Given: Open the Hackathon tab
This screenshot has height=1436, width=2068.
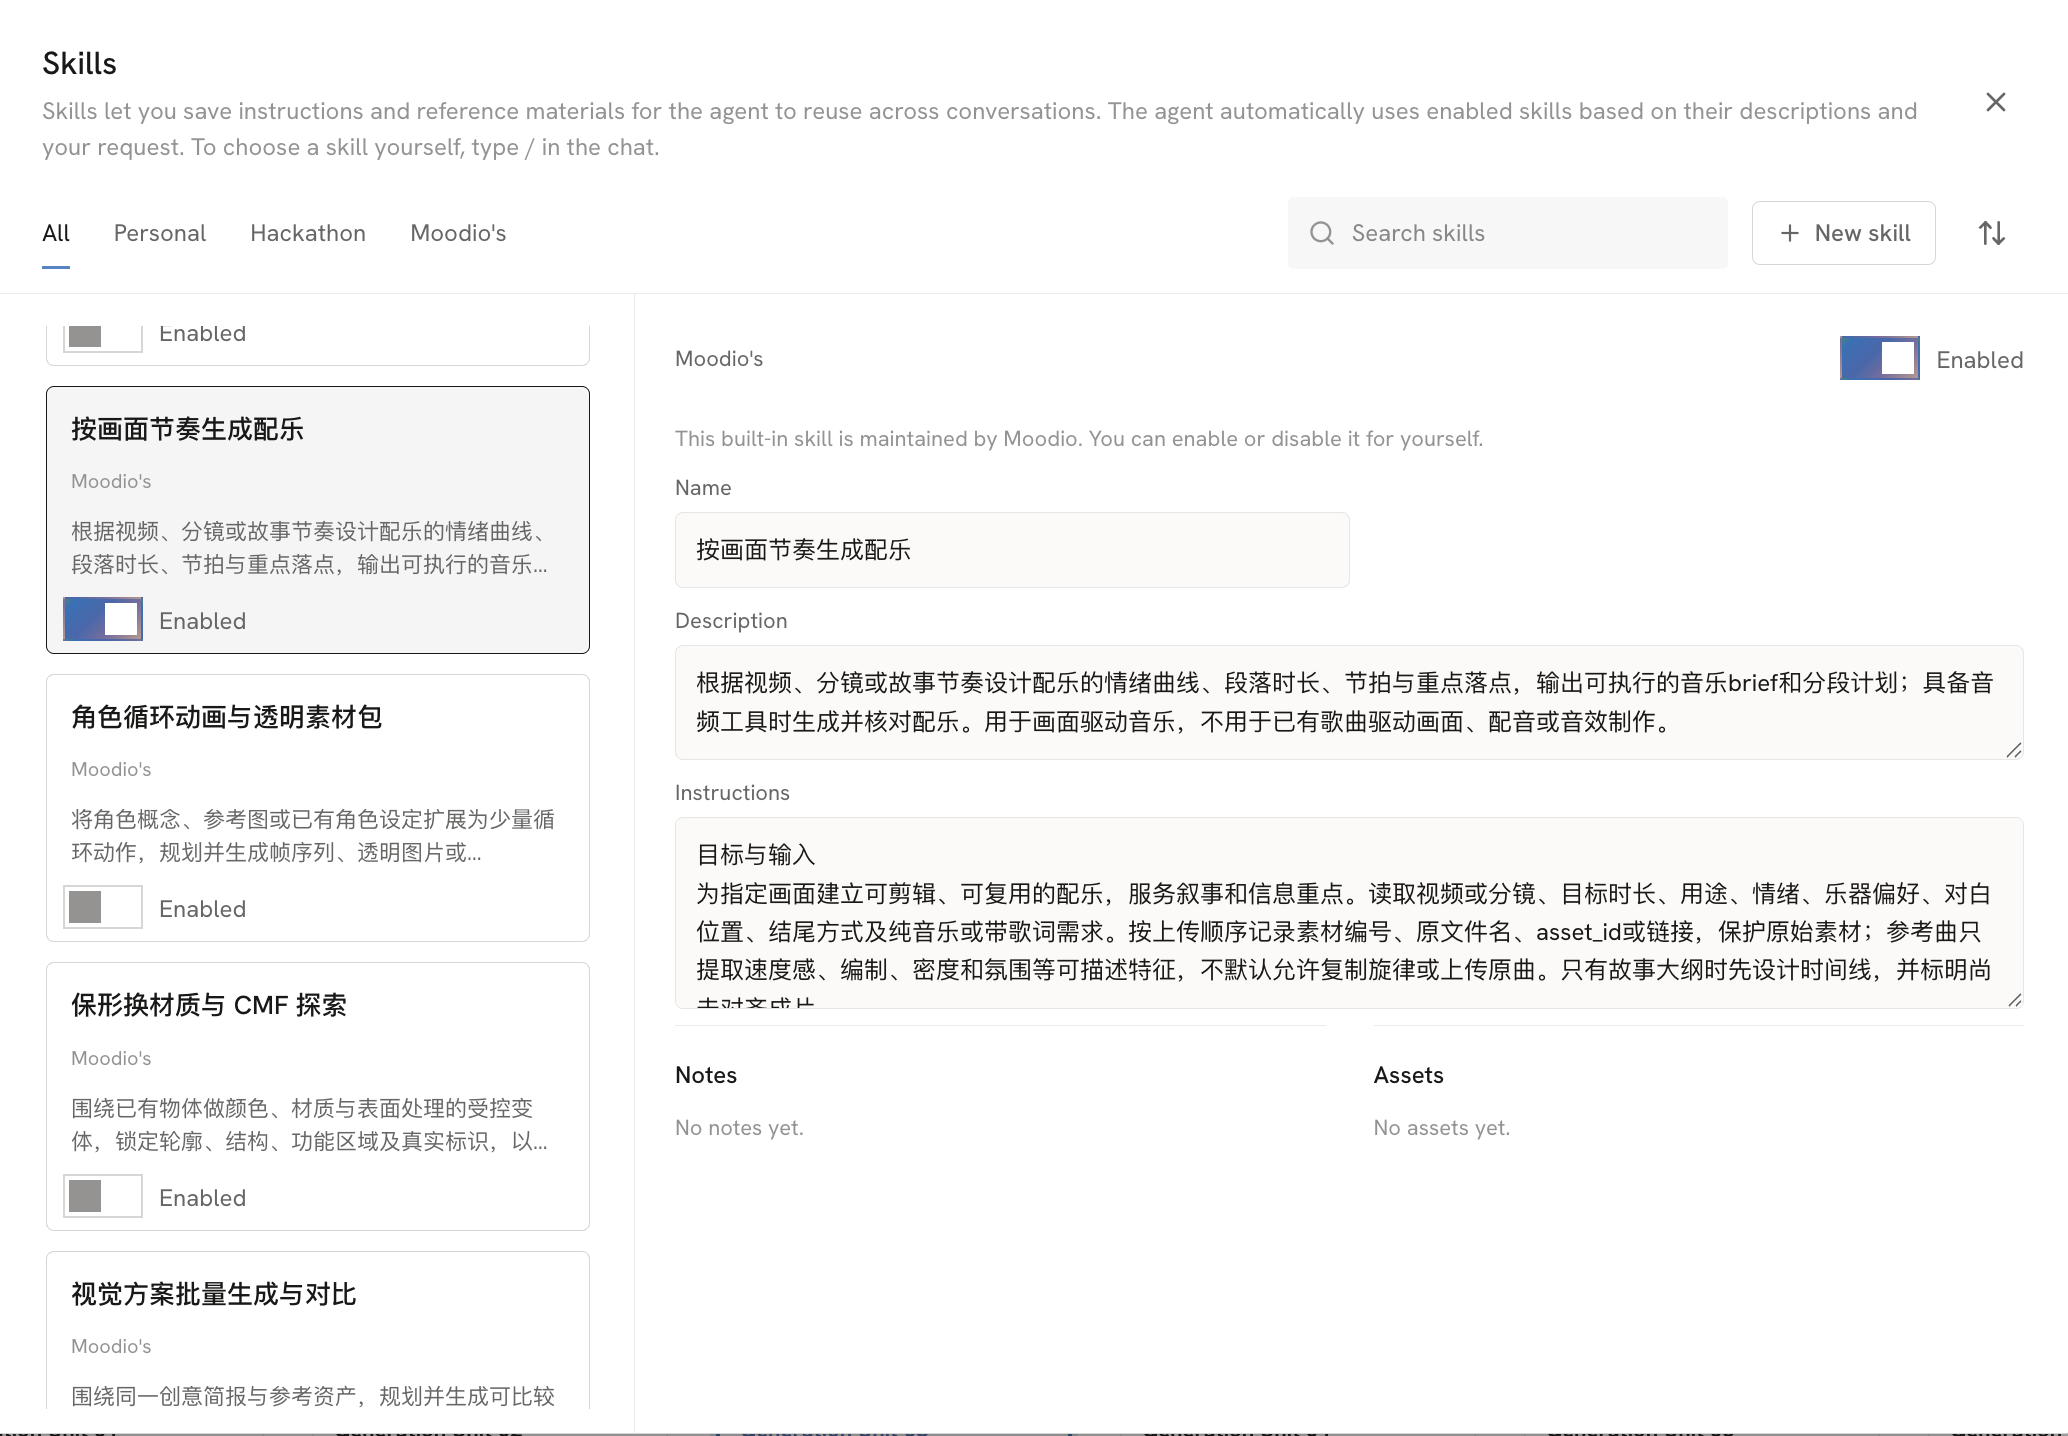Looking at the screenshot, I should click(x=308, y=233).
